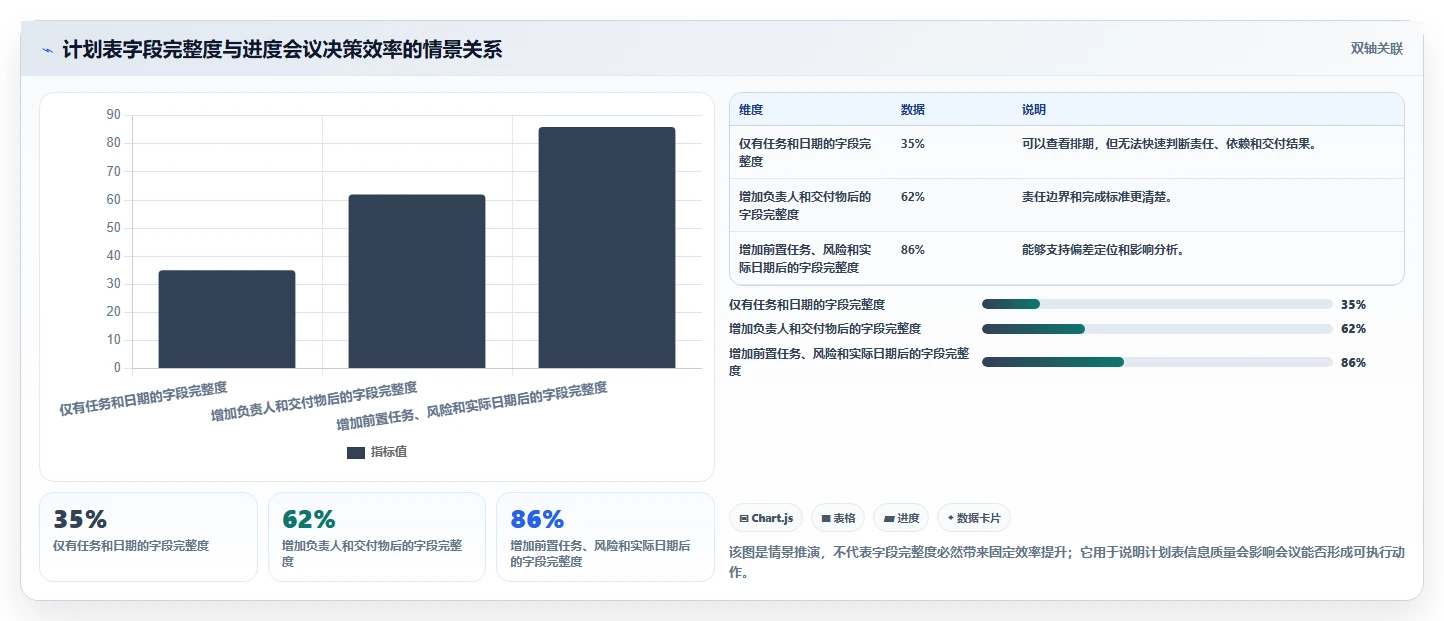This screenshot has height=621, width=1444.
Task: Click 能够支持偏差定位和影响分析。 cell
Action: coord(1103,250)
